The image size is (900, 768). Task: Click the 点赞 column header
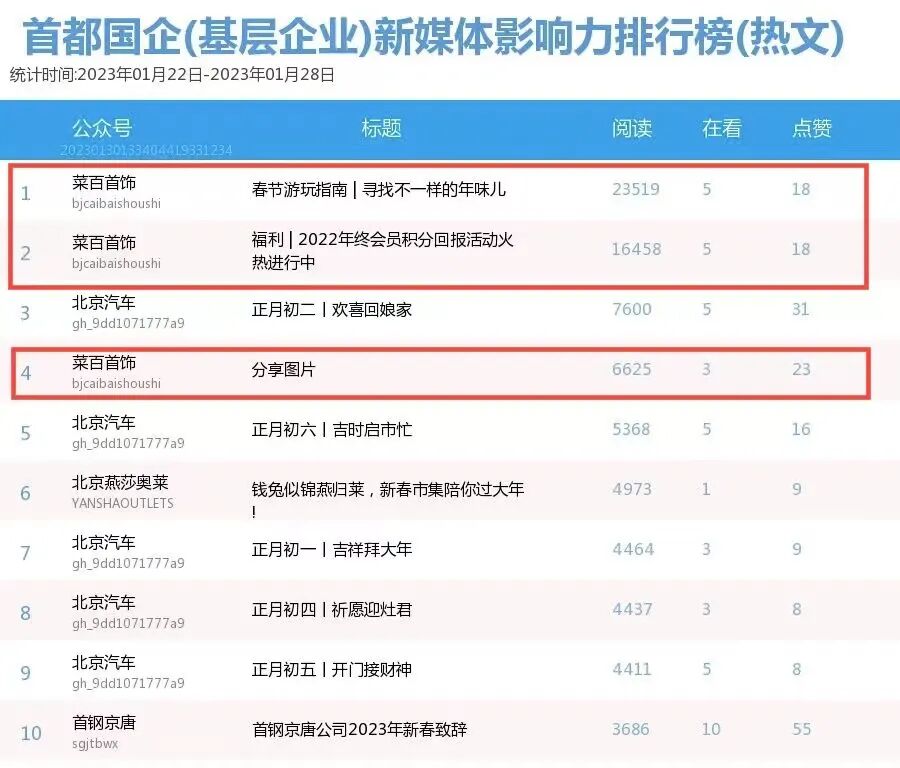point(812,127)
